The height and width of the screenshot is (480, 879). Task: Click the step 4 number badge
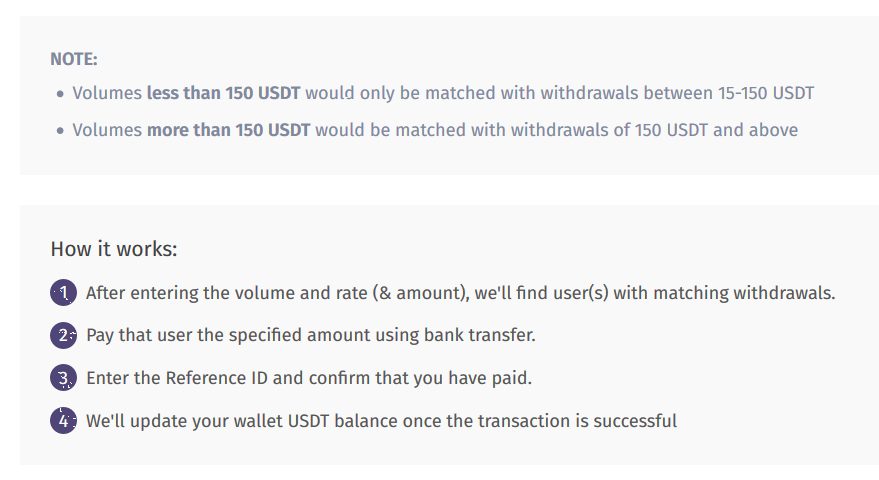click(x=63, y=421)
